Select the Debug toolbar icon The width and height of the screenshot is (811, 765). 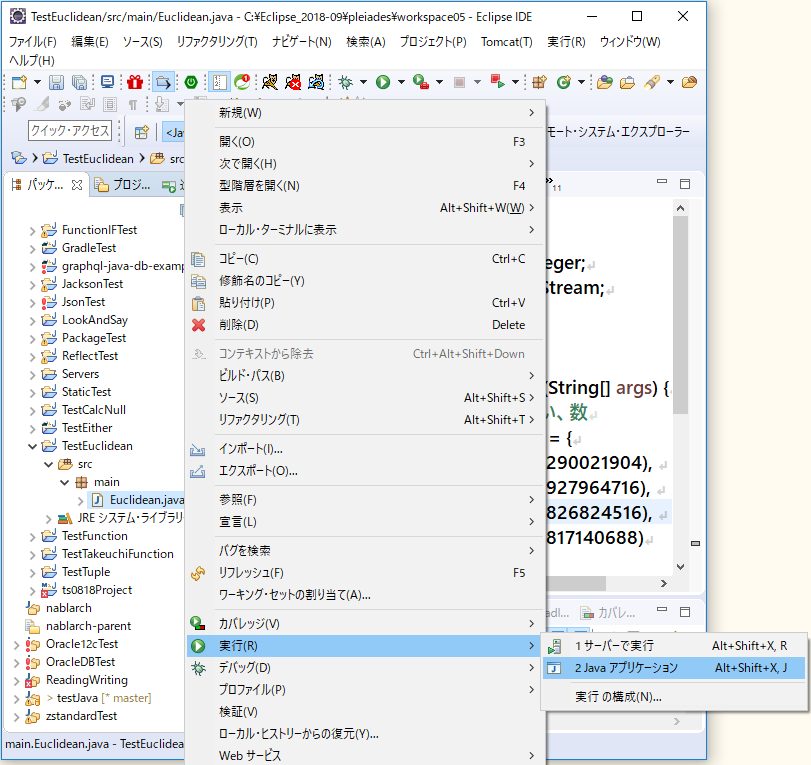click(346, 84)
